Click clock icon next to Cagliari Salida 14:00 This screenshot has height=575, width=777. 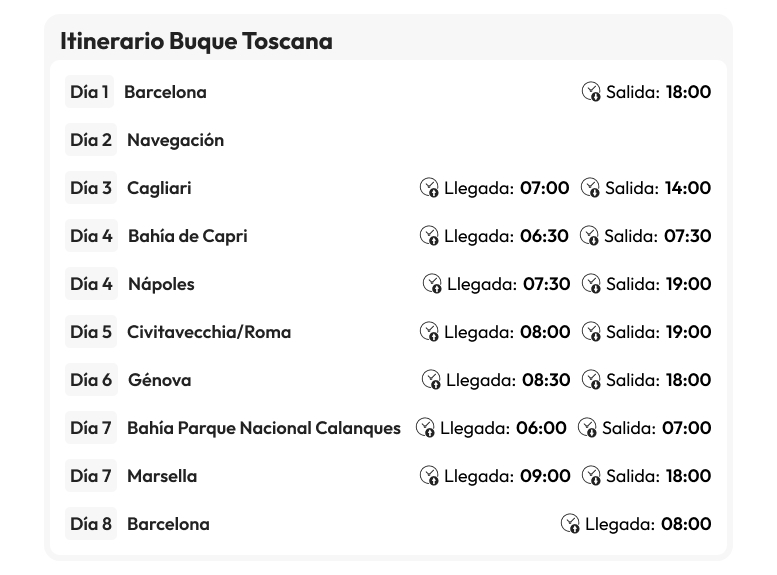(x=591, y=188)
